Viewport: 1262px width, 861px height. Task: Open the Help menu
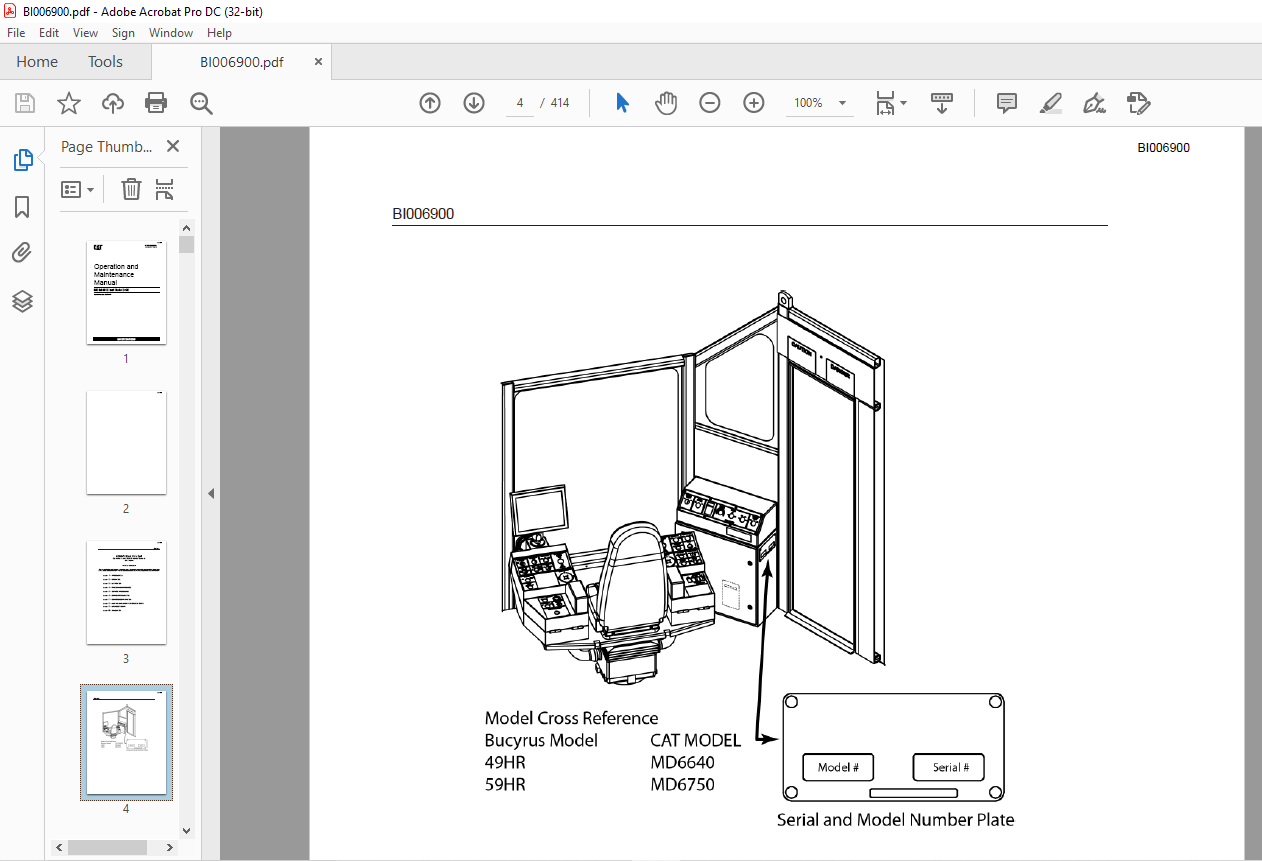click(x=219, y=33)
